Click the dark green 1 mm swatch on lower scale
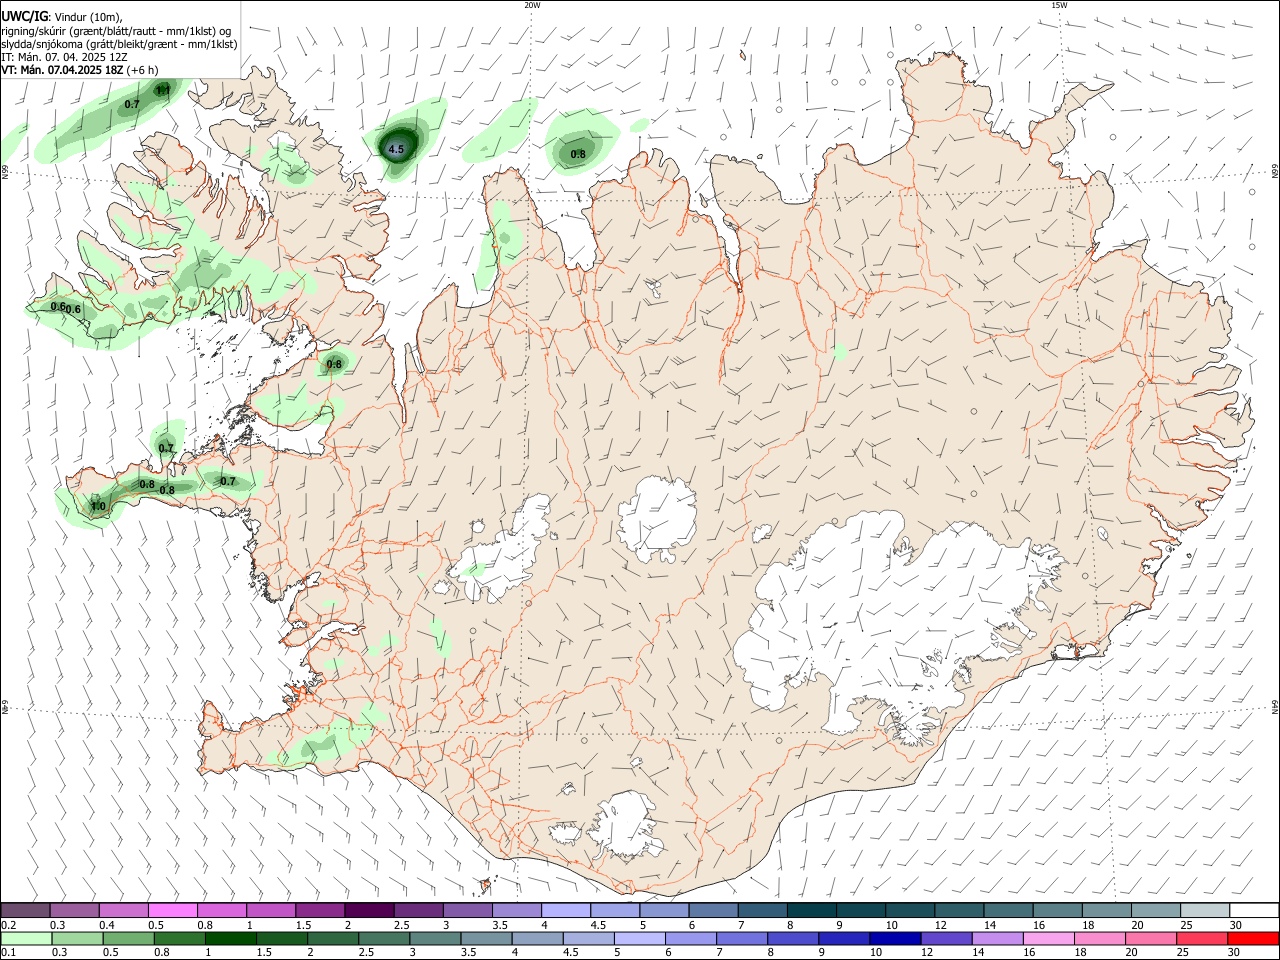Screen dimensions: 1280x960 (231, 938)
